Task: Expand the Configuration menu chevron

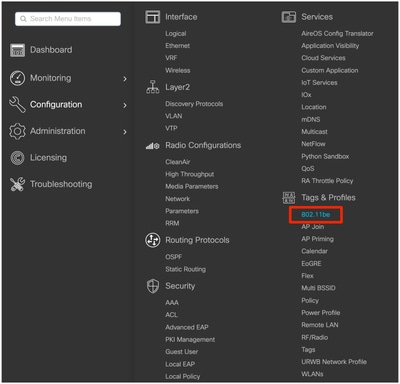Action: pos(125,105)
